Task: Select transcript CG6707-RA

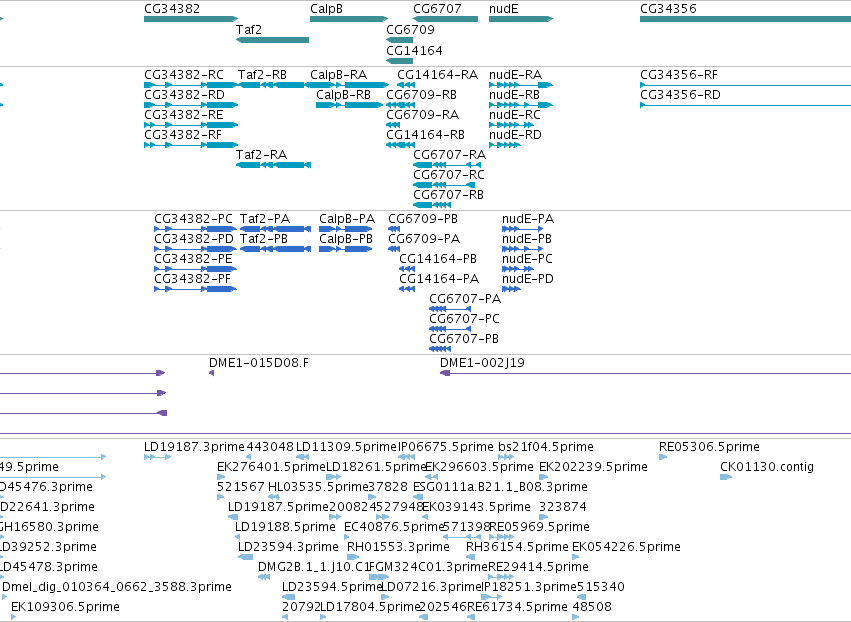Action: click(x=449, y=155)
